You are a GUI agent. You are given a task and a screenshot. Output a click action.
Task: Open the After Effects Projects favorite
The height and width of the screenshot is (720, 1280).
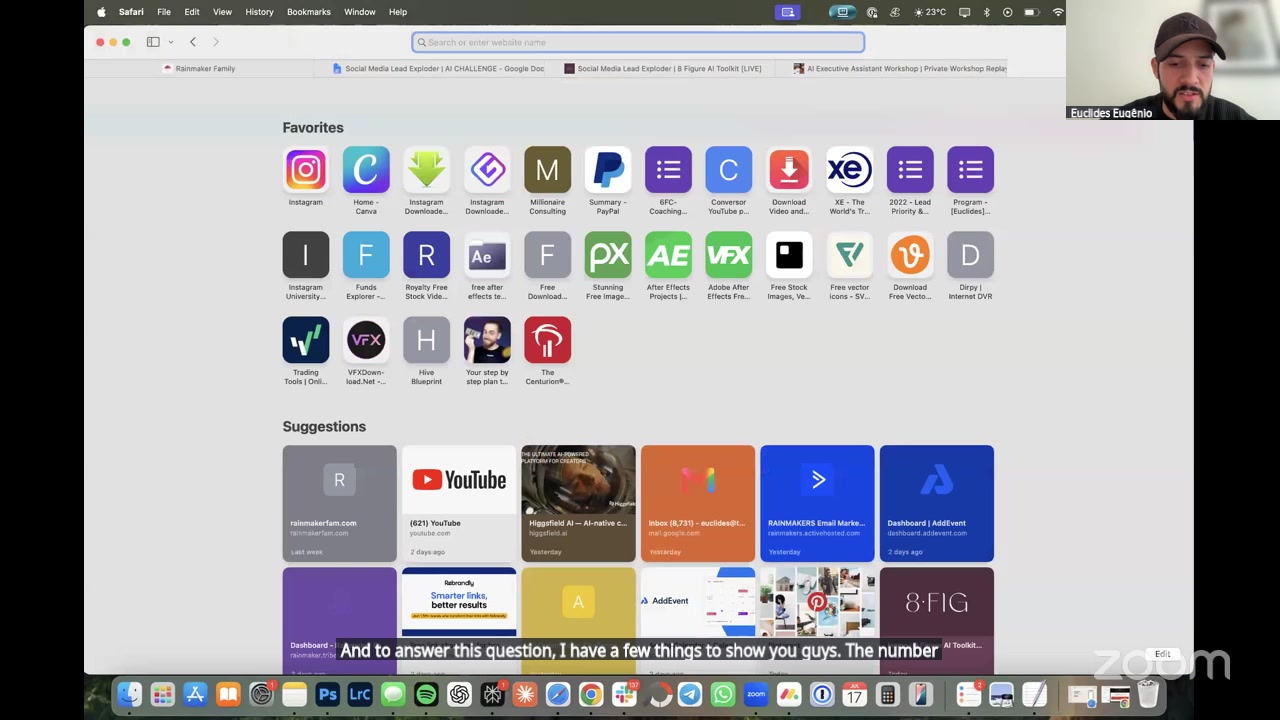(668, 255)
